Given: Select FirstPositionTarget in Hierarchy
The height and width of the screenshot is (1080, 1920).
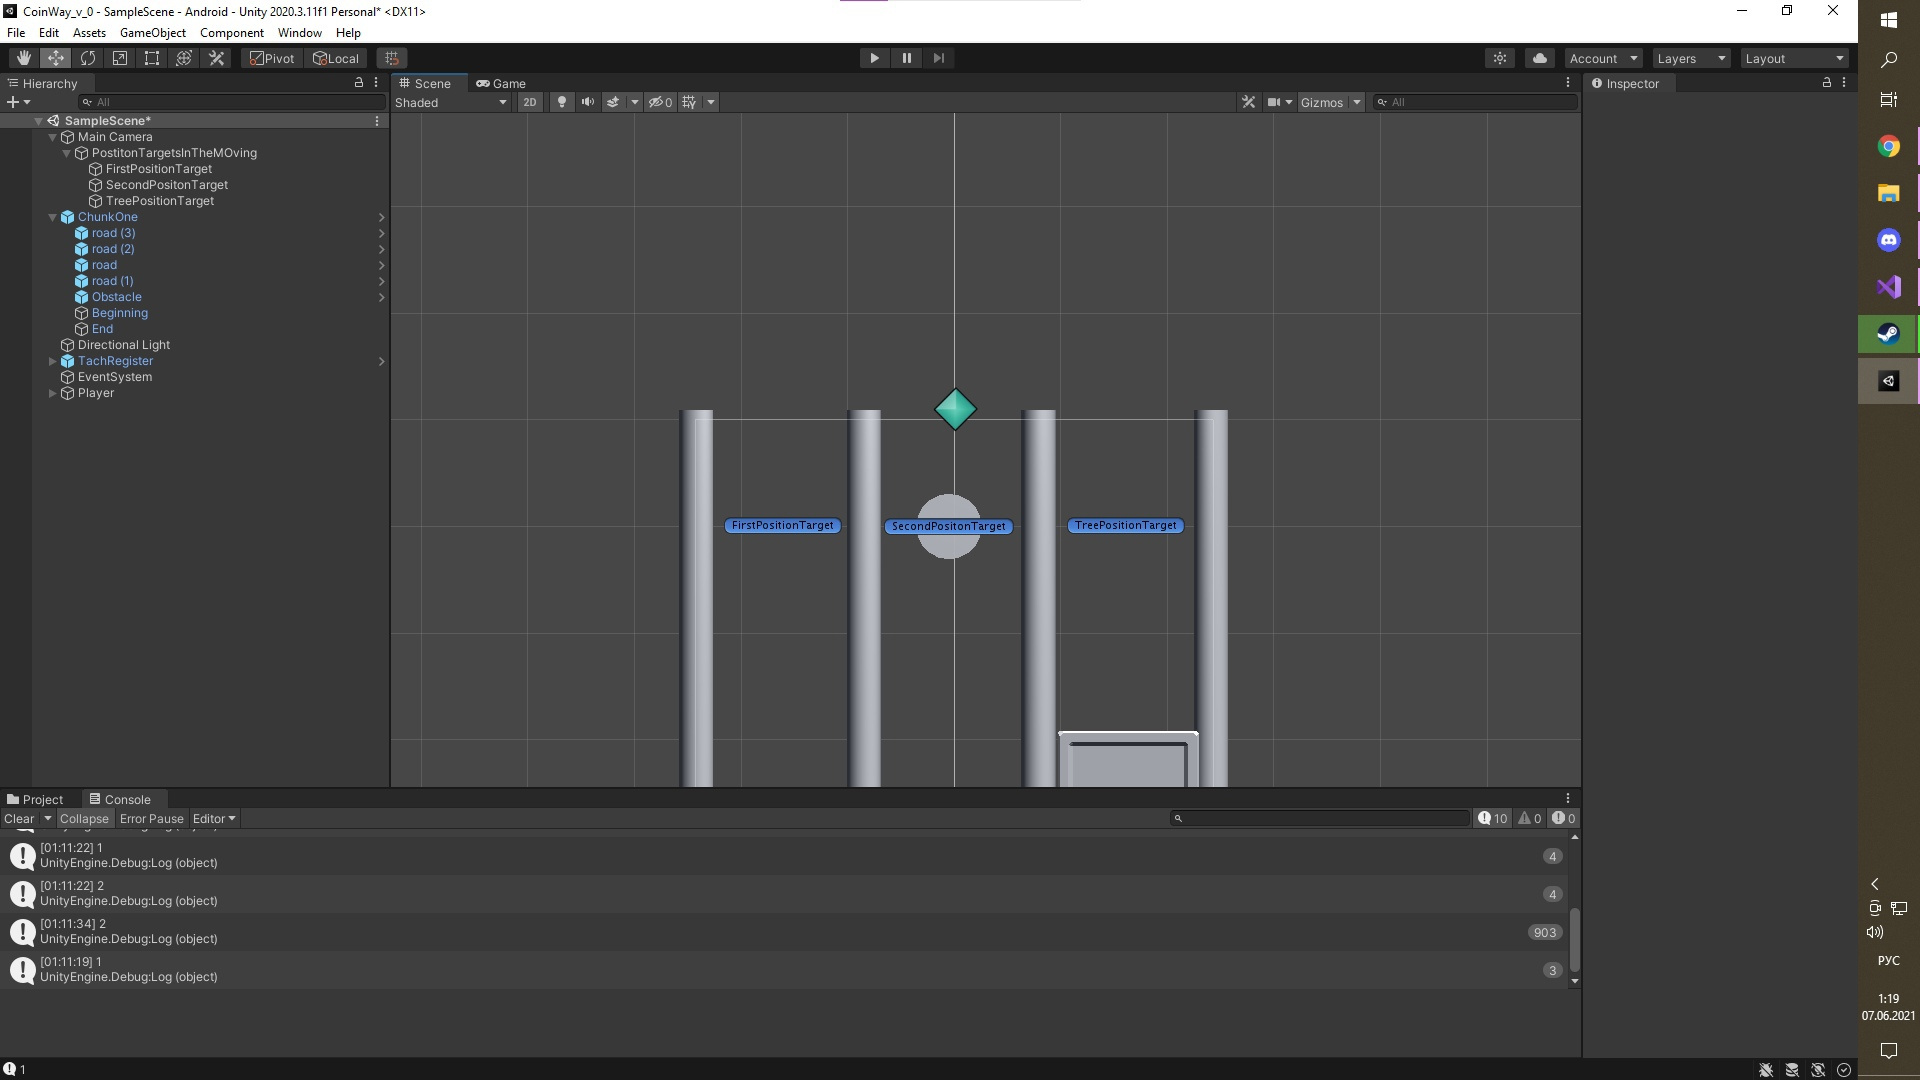Looking at the screenshot, I should coord(159,169).
